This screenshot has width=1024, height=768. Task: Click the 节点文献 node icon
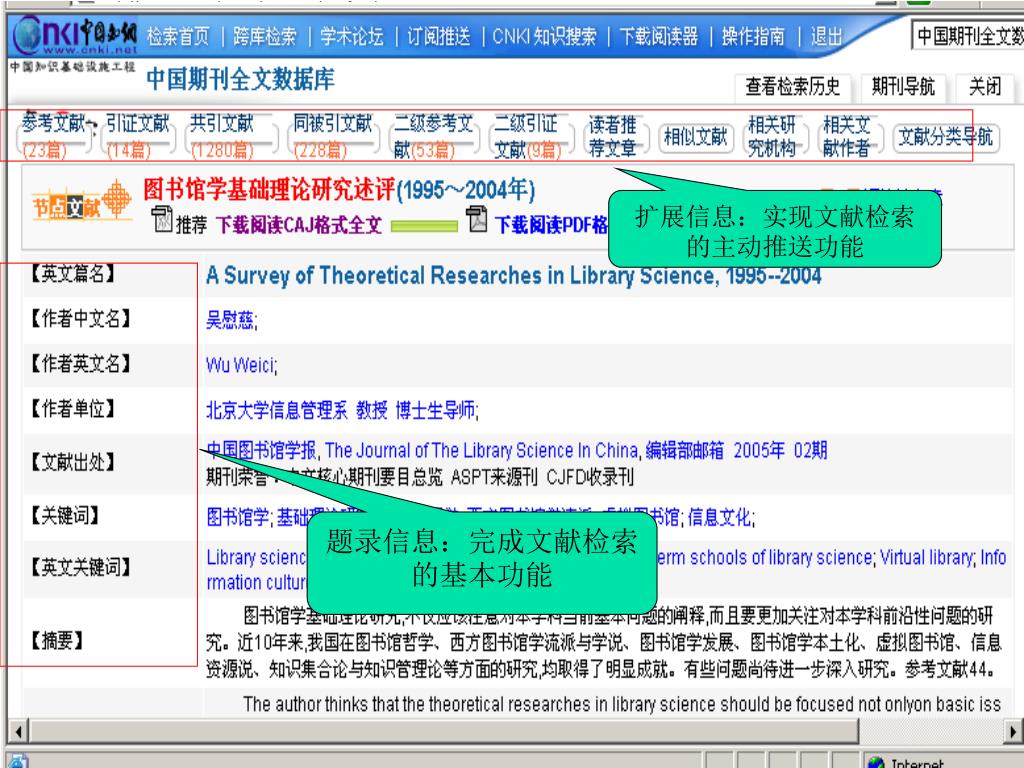tap(82, 201)
